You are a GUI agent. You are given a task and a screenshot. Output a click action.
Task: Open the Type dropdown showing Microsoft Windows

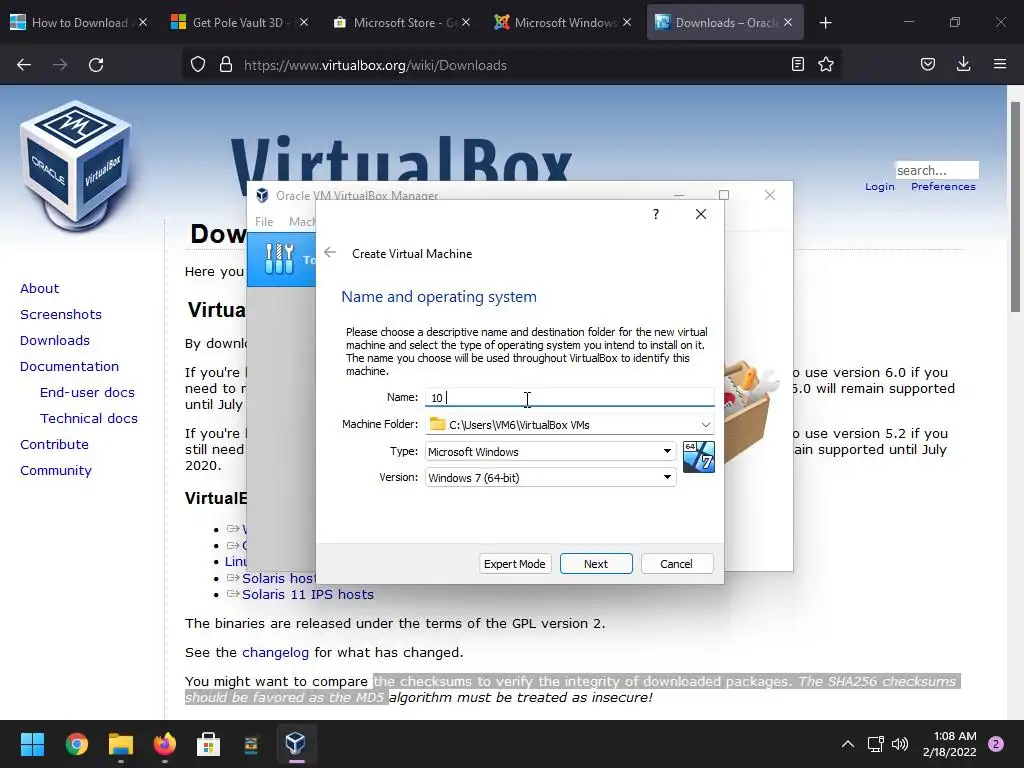tap(551, 451)
